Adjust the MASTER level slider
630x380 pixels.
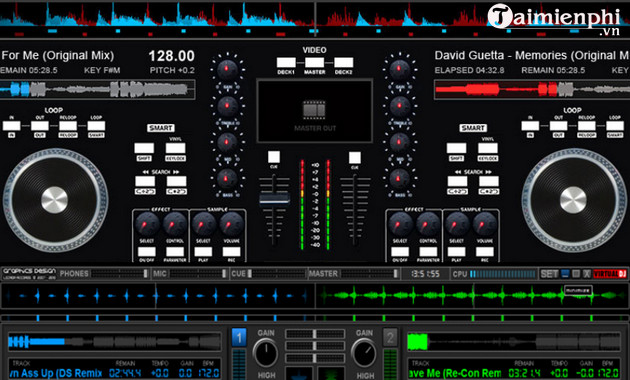pyautogui.click(x=370, y=274)
